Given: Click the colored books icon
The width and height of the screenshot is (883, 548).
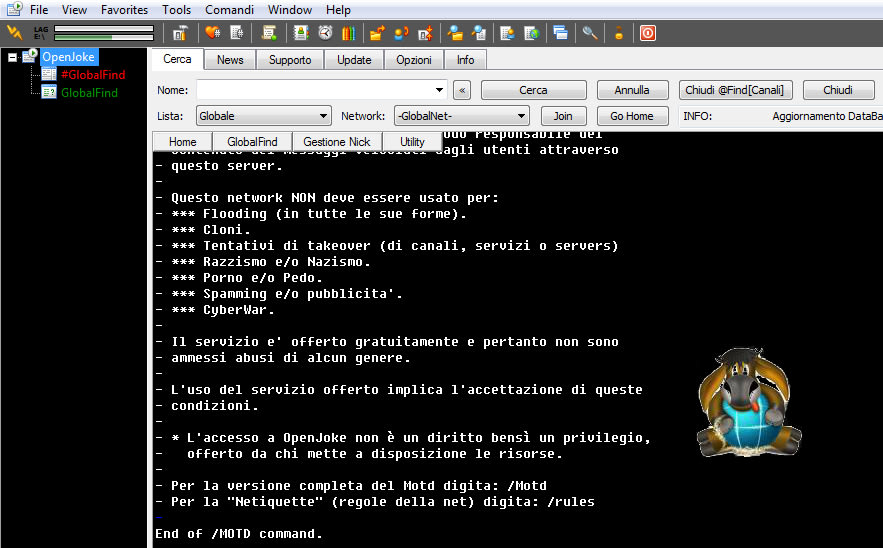Looking at the screenshot, I should [x=349, y=33].
